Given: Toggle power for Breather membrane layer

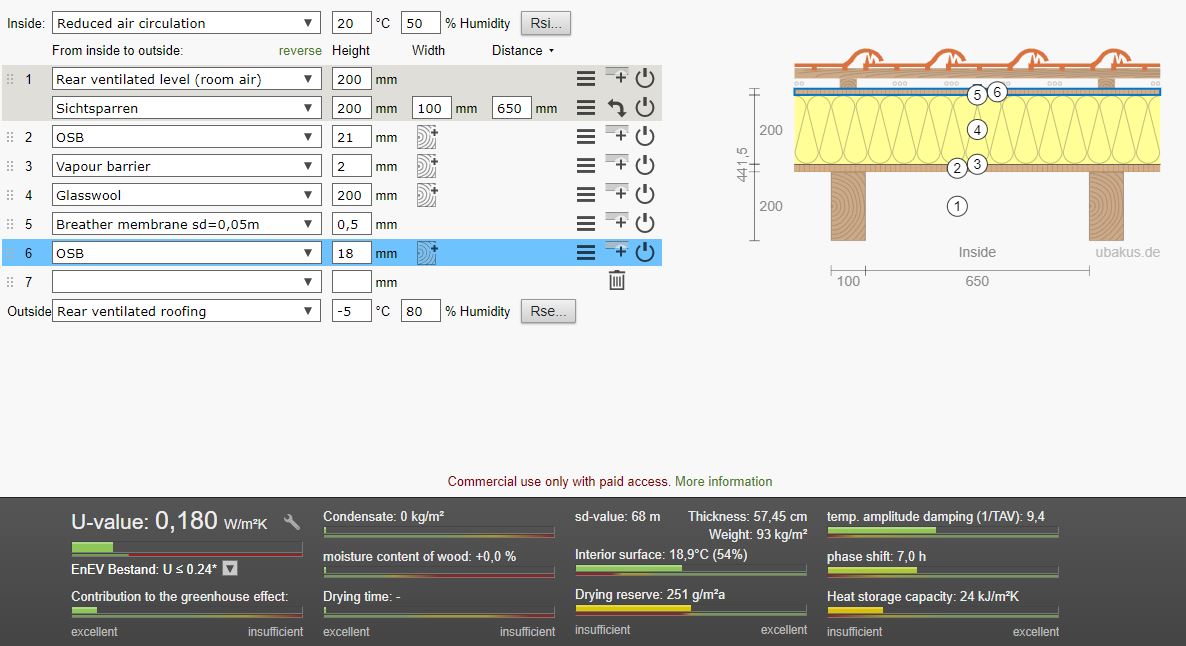Looking at the screenshot, I should (x=645, y=224).
